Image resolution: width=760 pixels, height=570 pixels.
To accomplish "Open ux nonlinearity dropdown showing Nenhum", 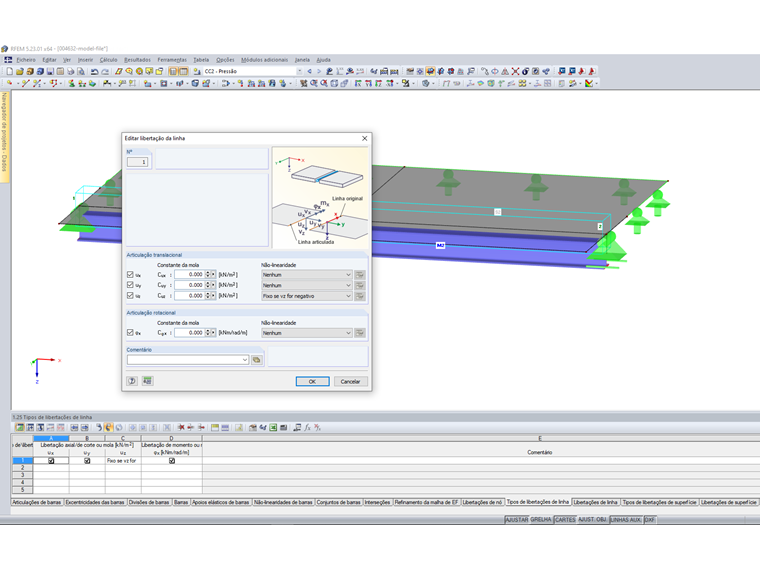I will [306, 275].
